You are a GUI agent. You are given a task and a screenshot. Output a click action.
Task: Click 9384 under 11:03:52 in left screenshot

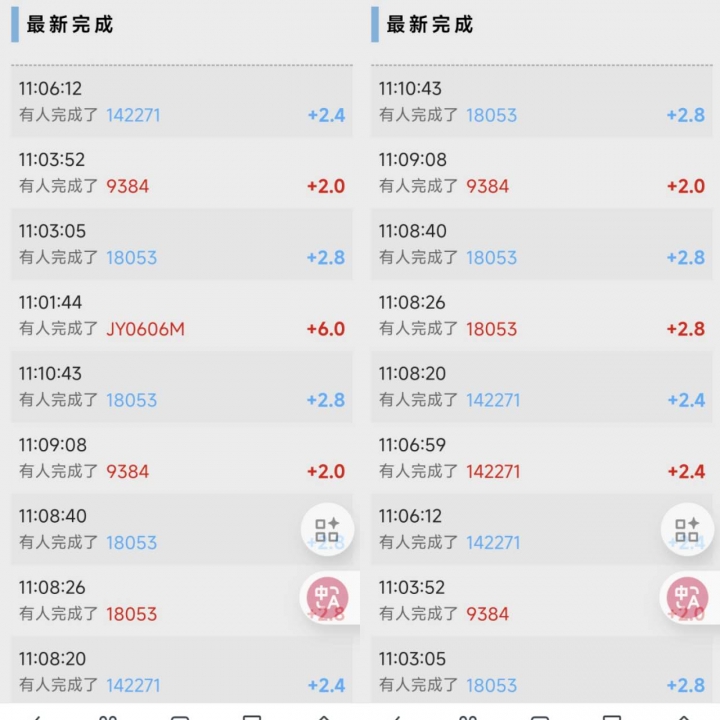click(x=128, y=186)
